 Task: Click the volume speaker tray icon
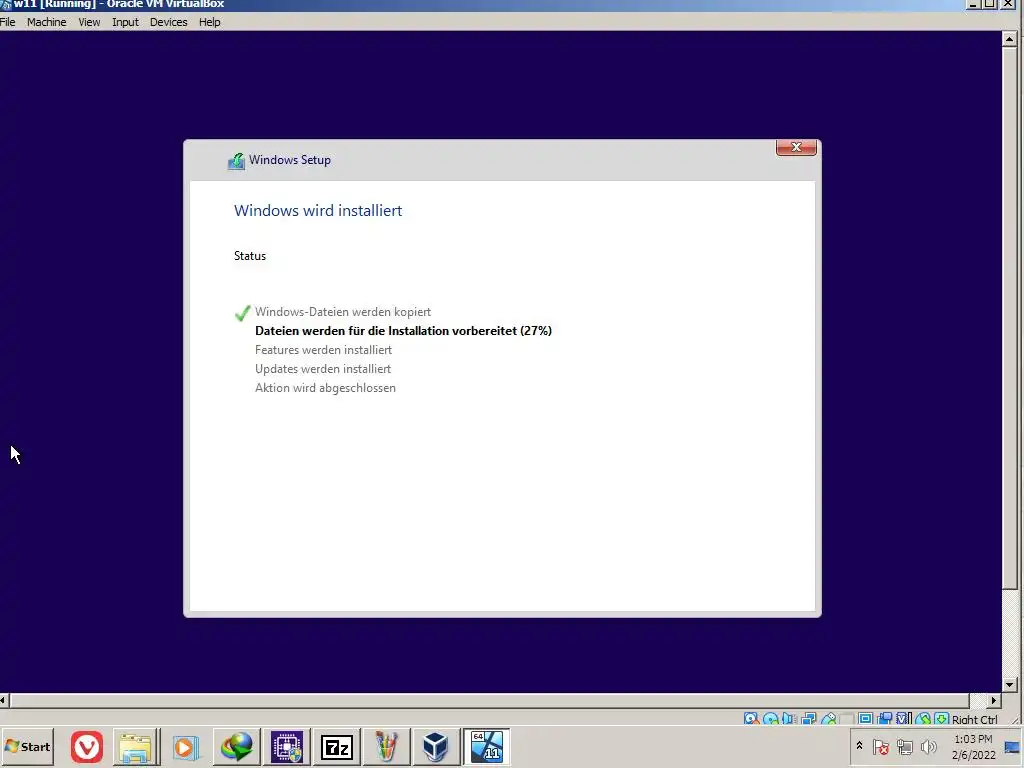[x=928, y=746]
